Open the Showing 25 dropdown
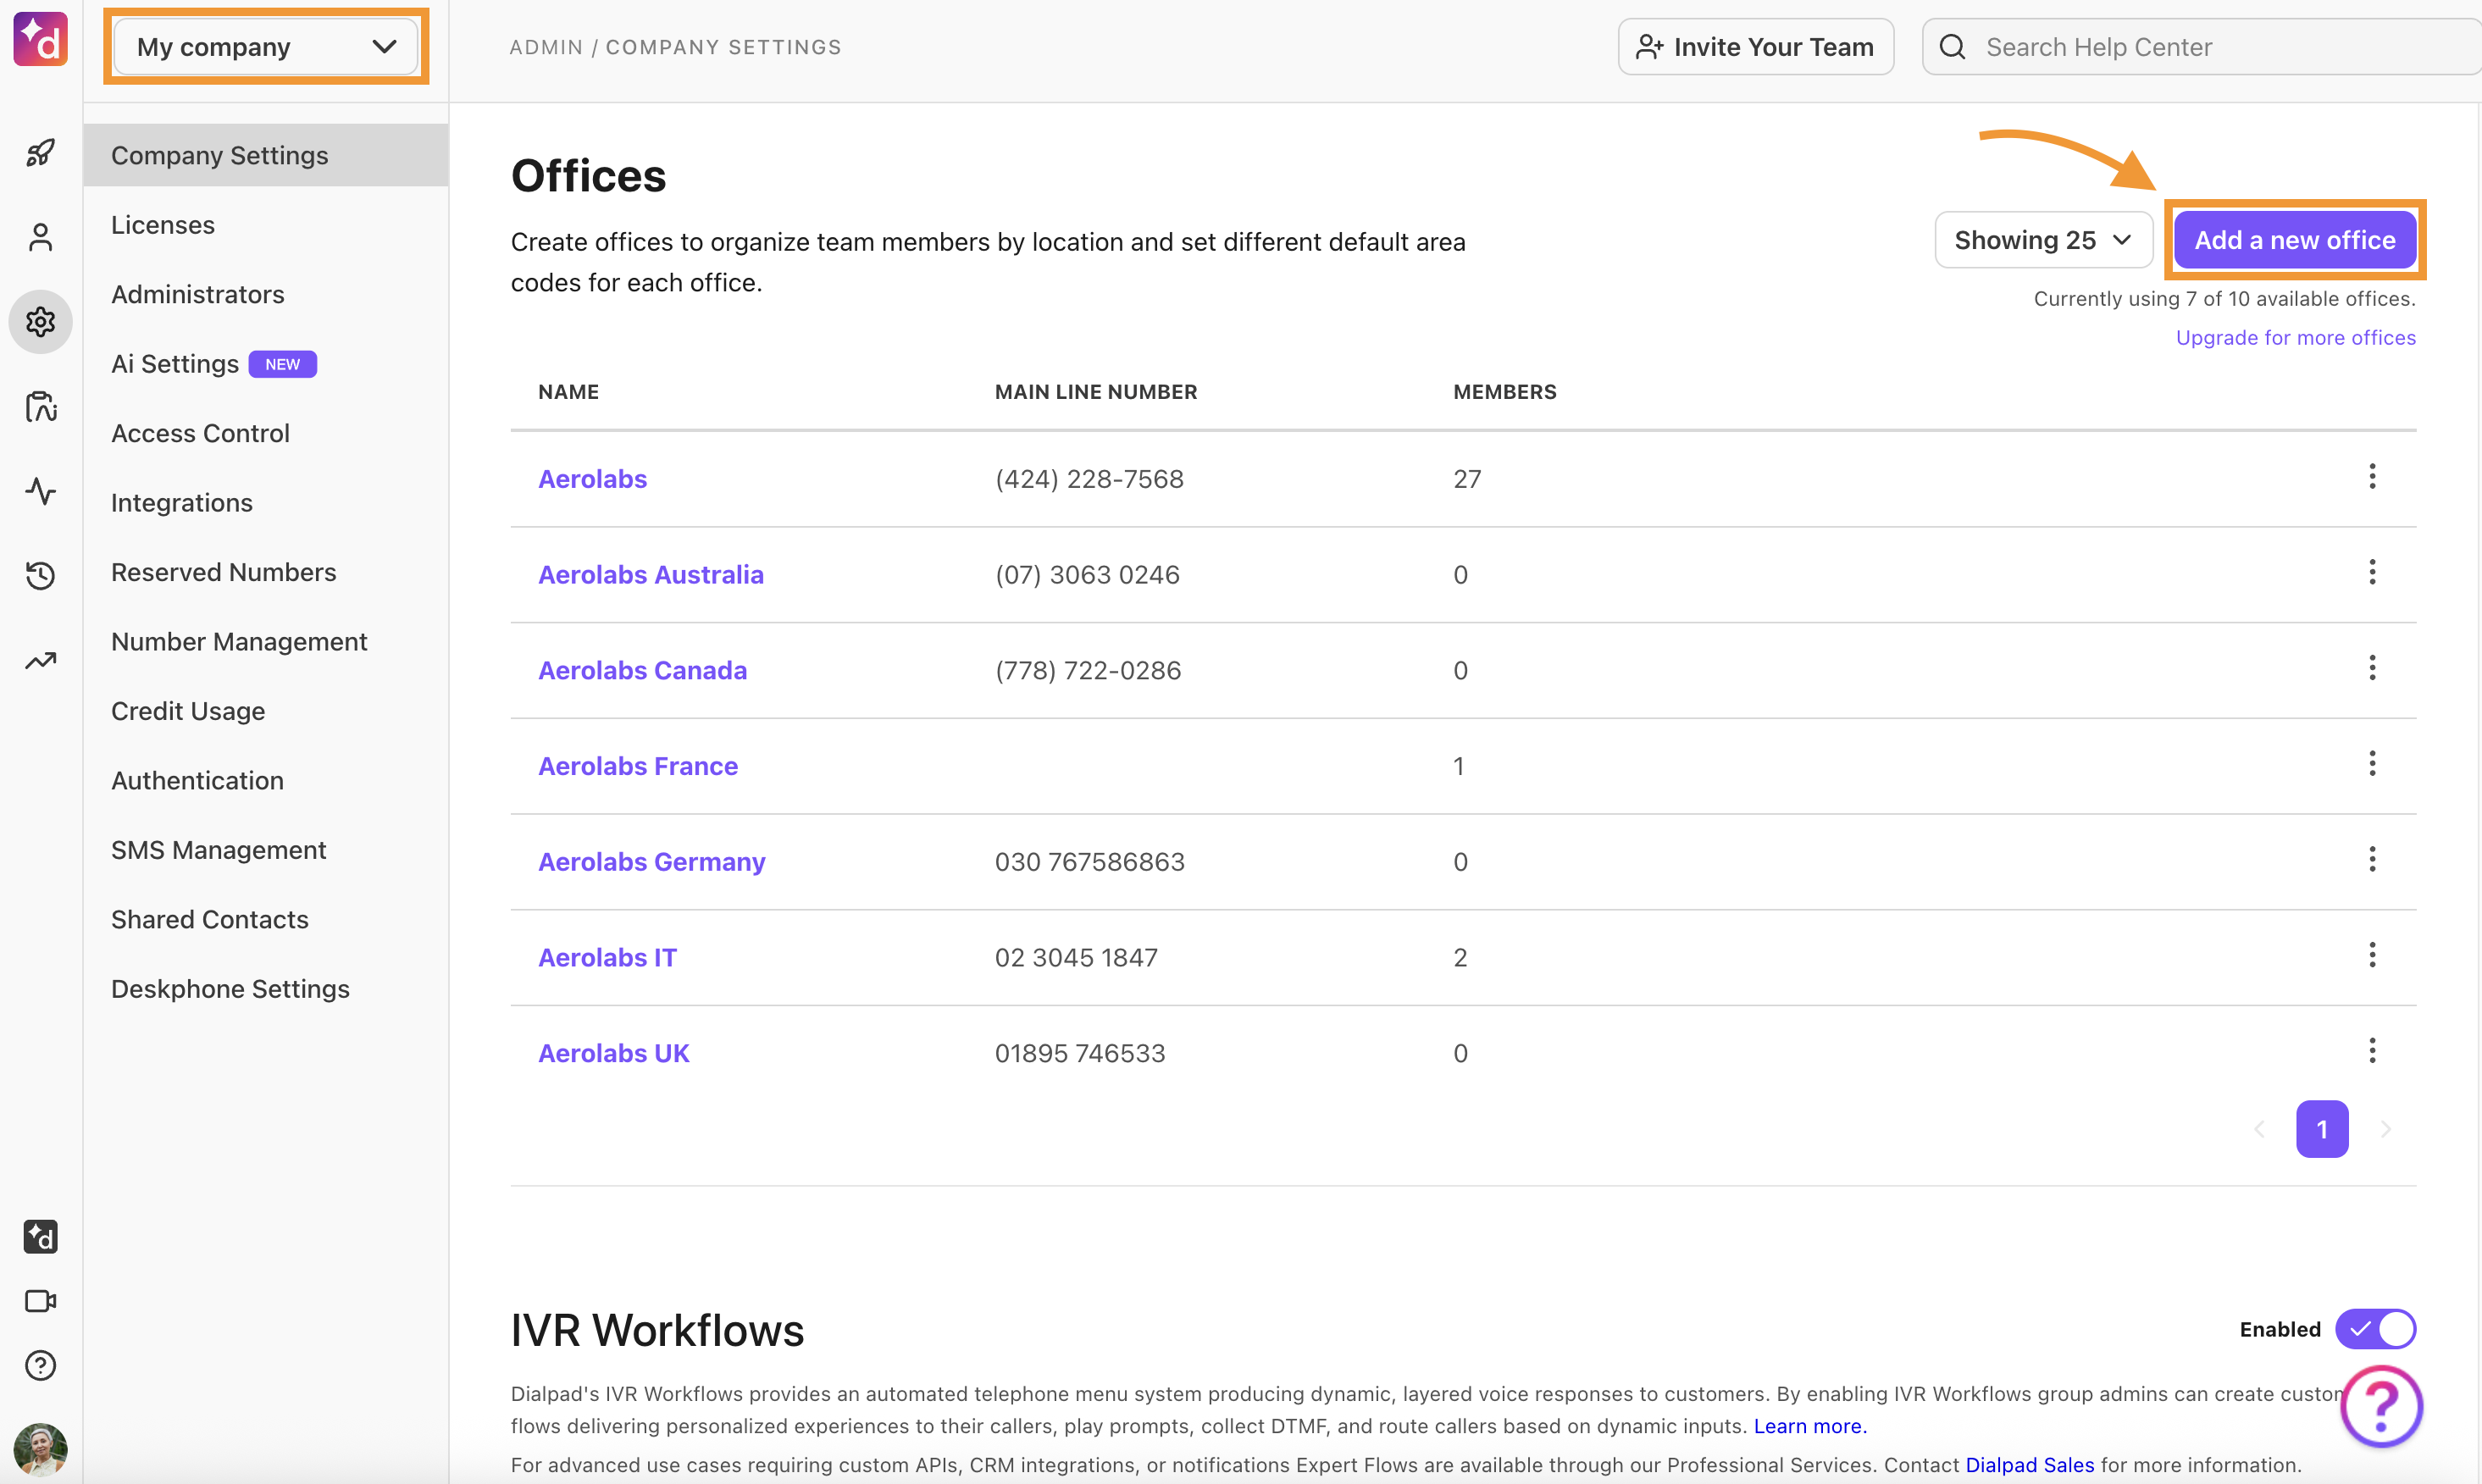Screen dimensions: 2482x1484 point(2043,240)
